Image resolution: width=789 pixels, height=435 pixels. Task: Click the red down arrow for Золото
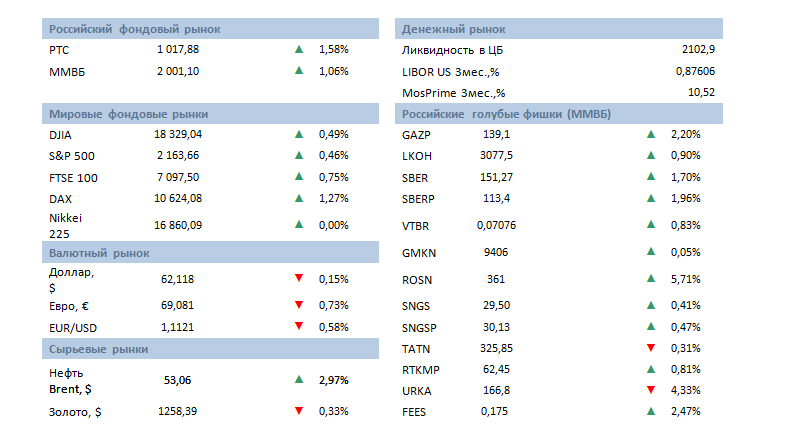(298, 410)
